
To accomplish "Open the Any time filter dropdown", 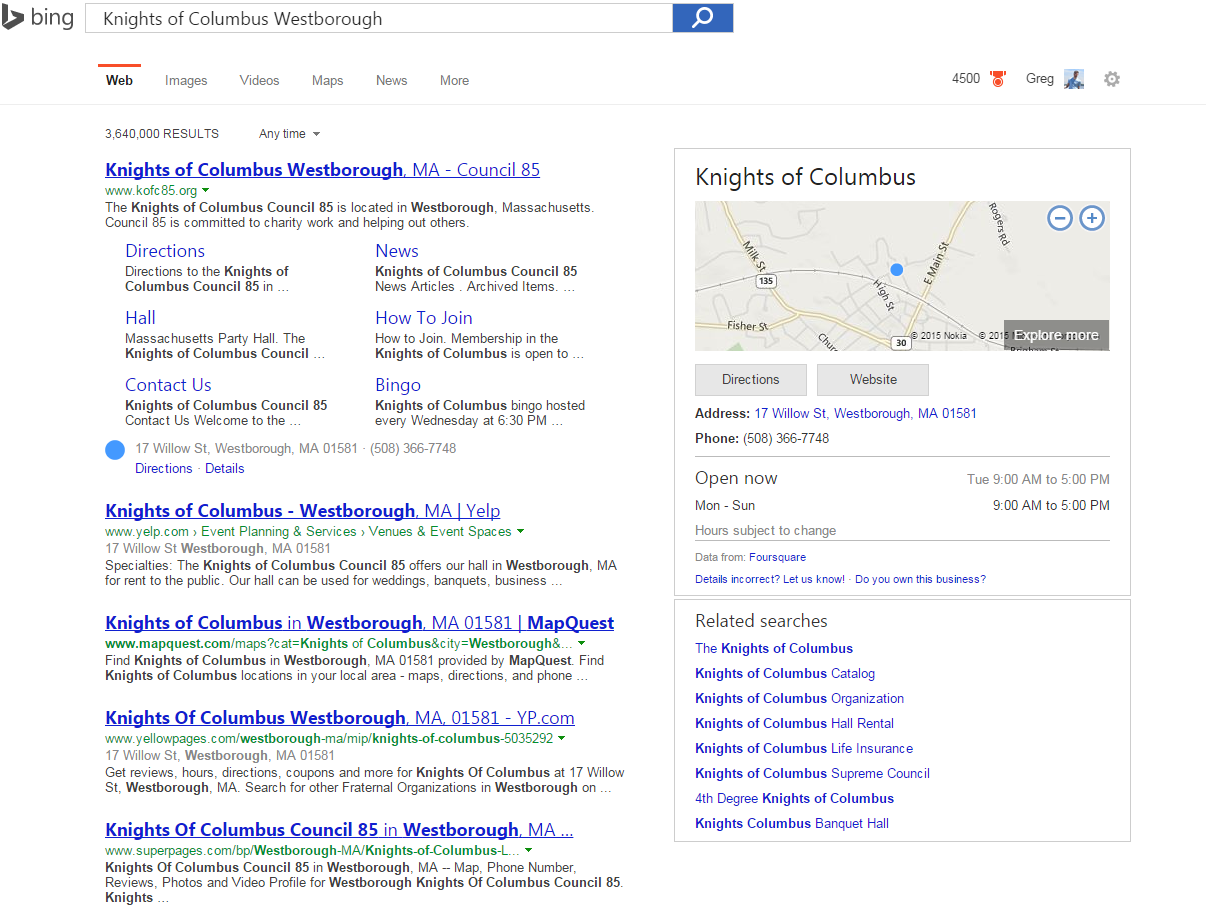I will [289, 134].
